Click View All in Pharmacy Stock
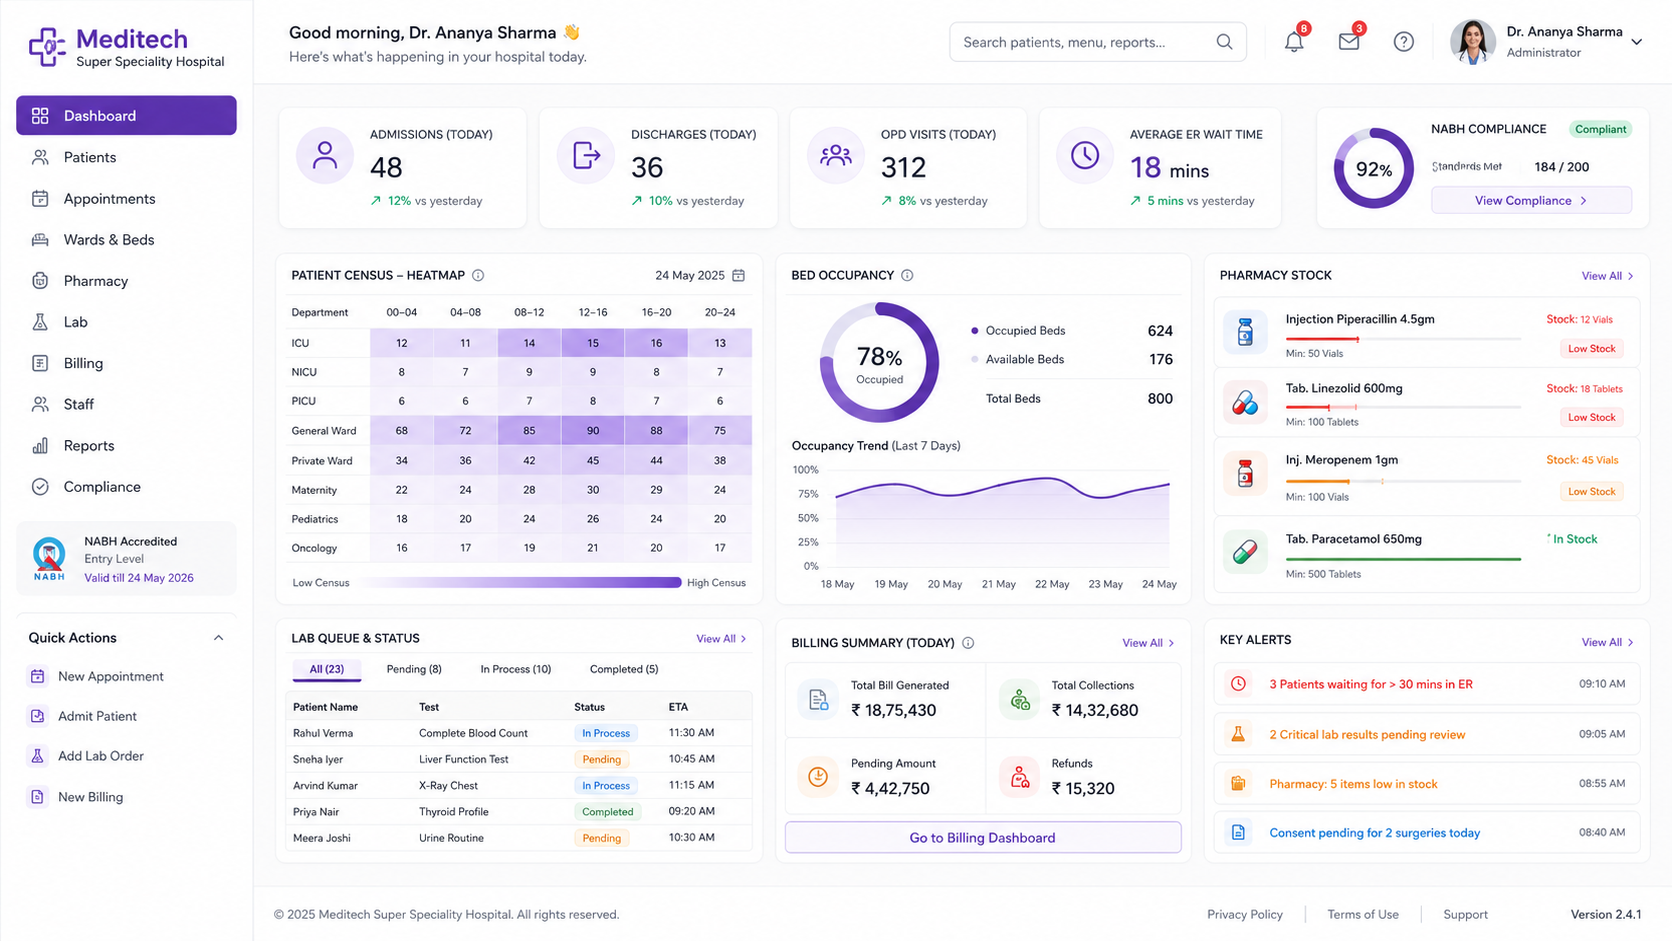This screenshot has width=1672, height=941. [1607, 276]
